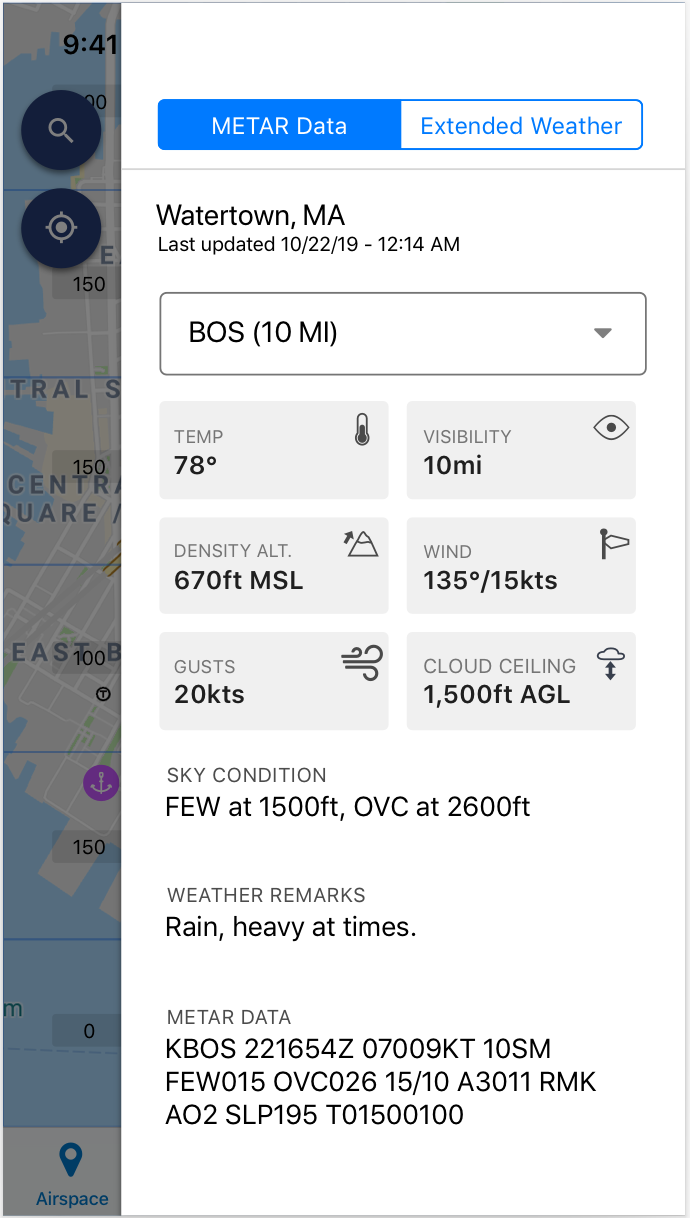Switch to the METAR Data tab

[279, 125]
